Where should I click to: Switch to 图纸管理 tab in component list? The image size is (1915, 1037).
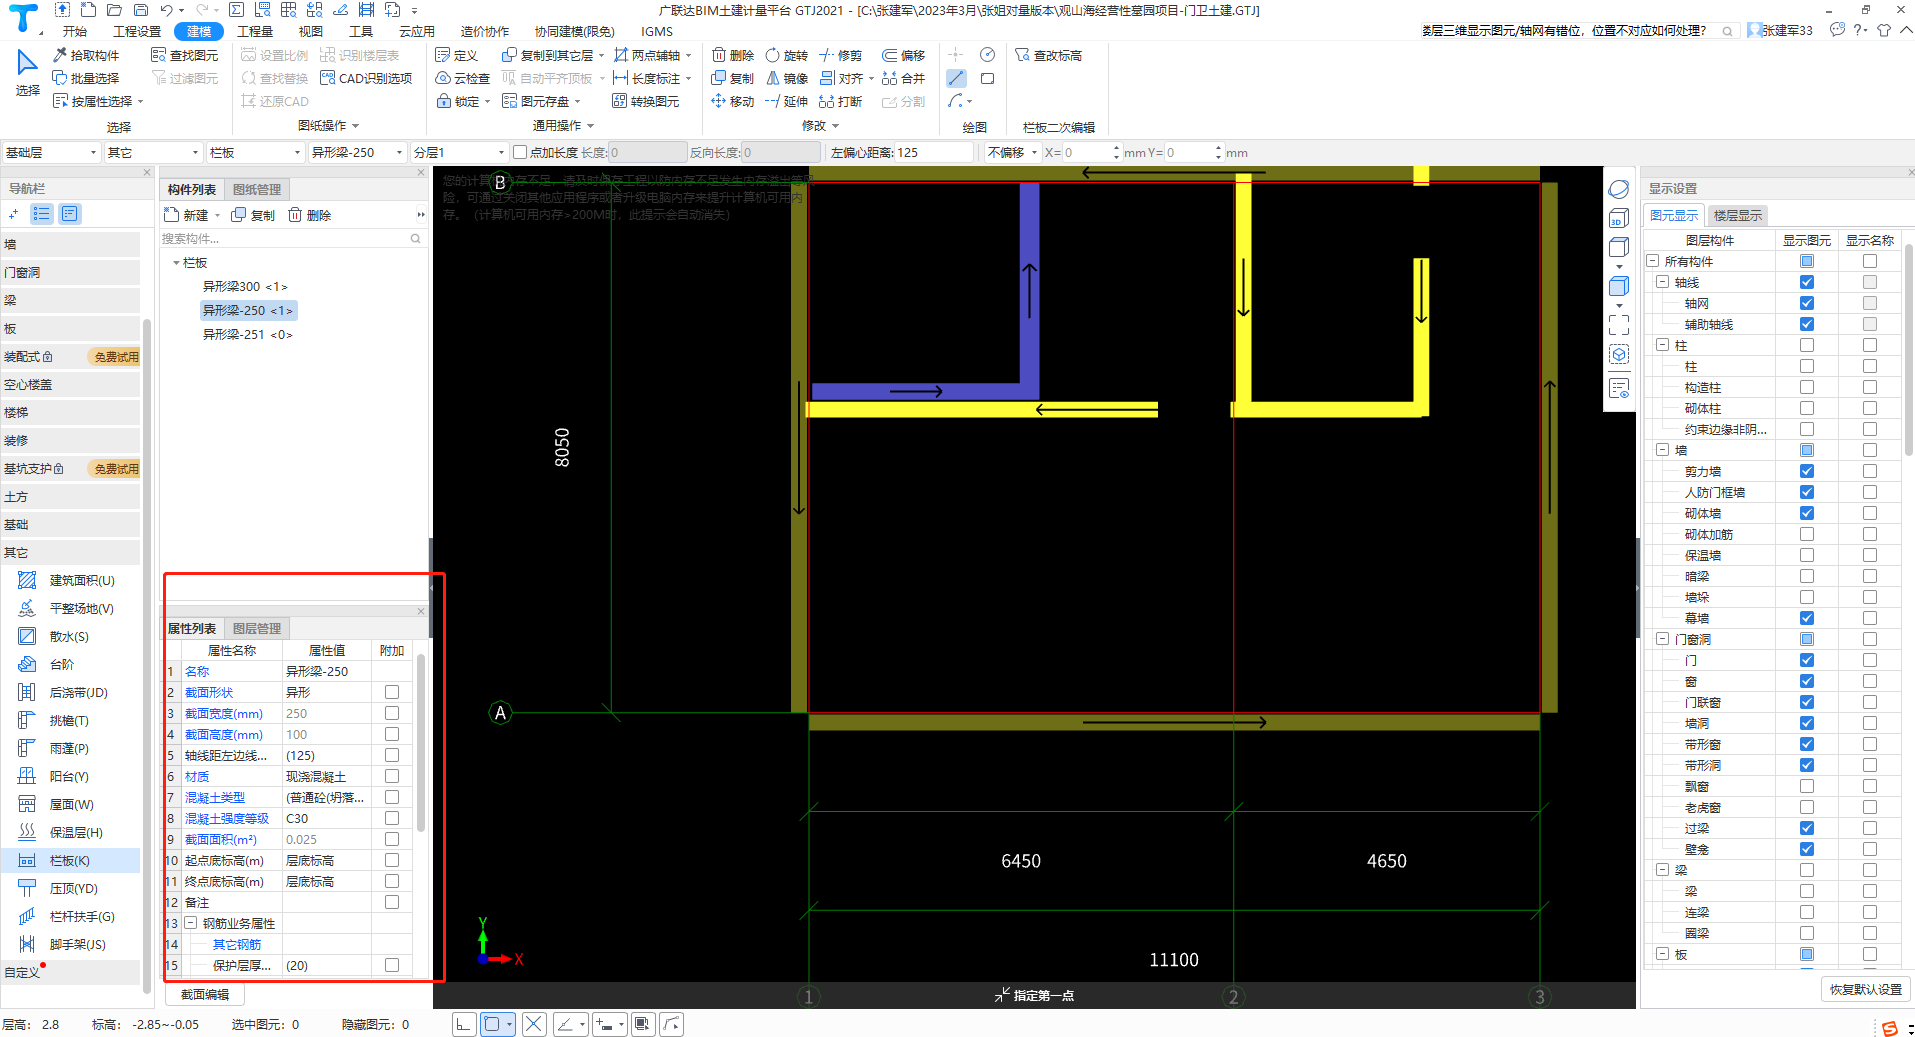tap(257, 189)
